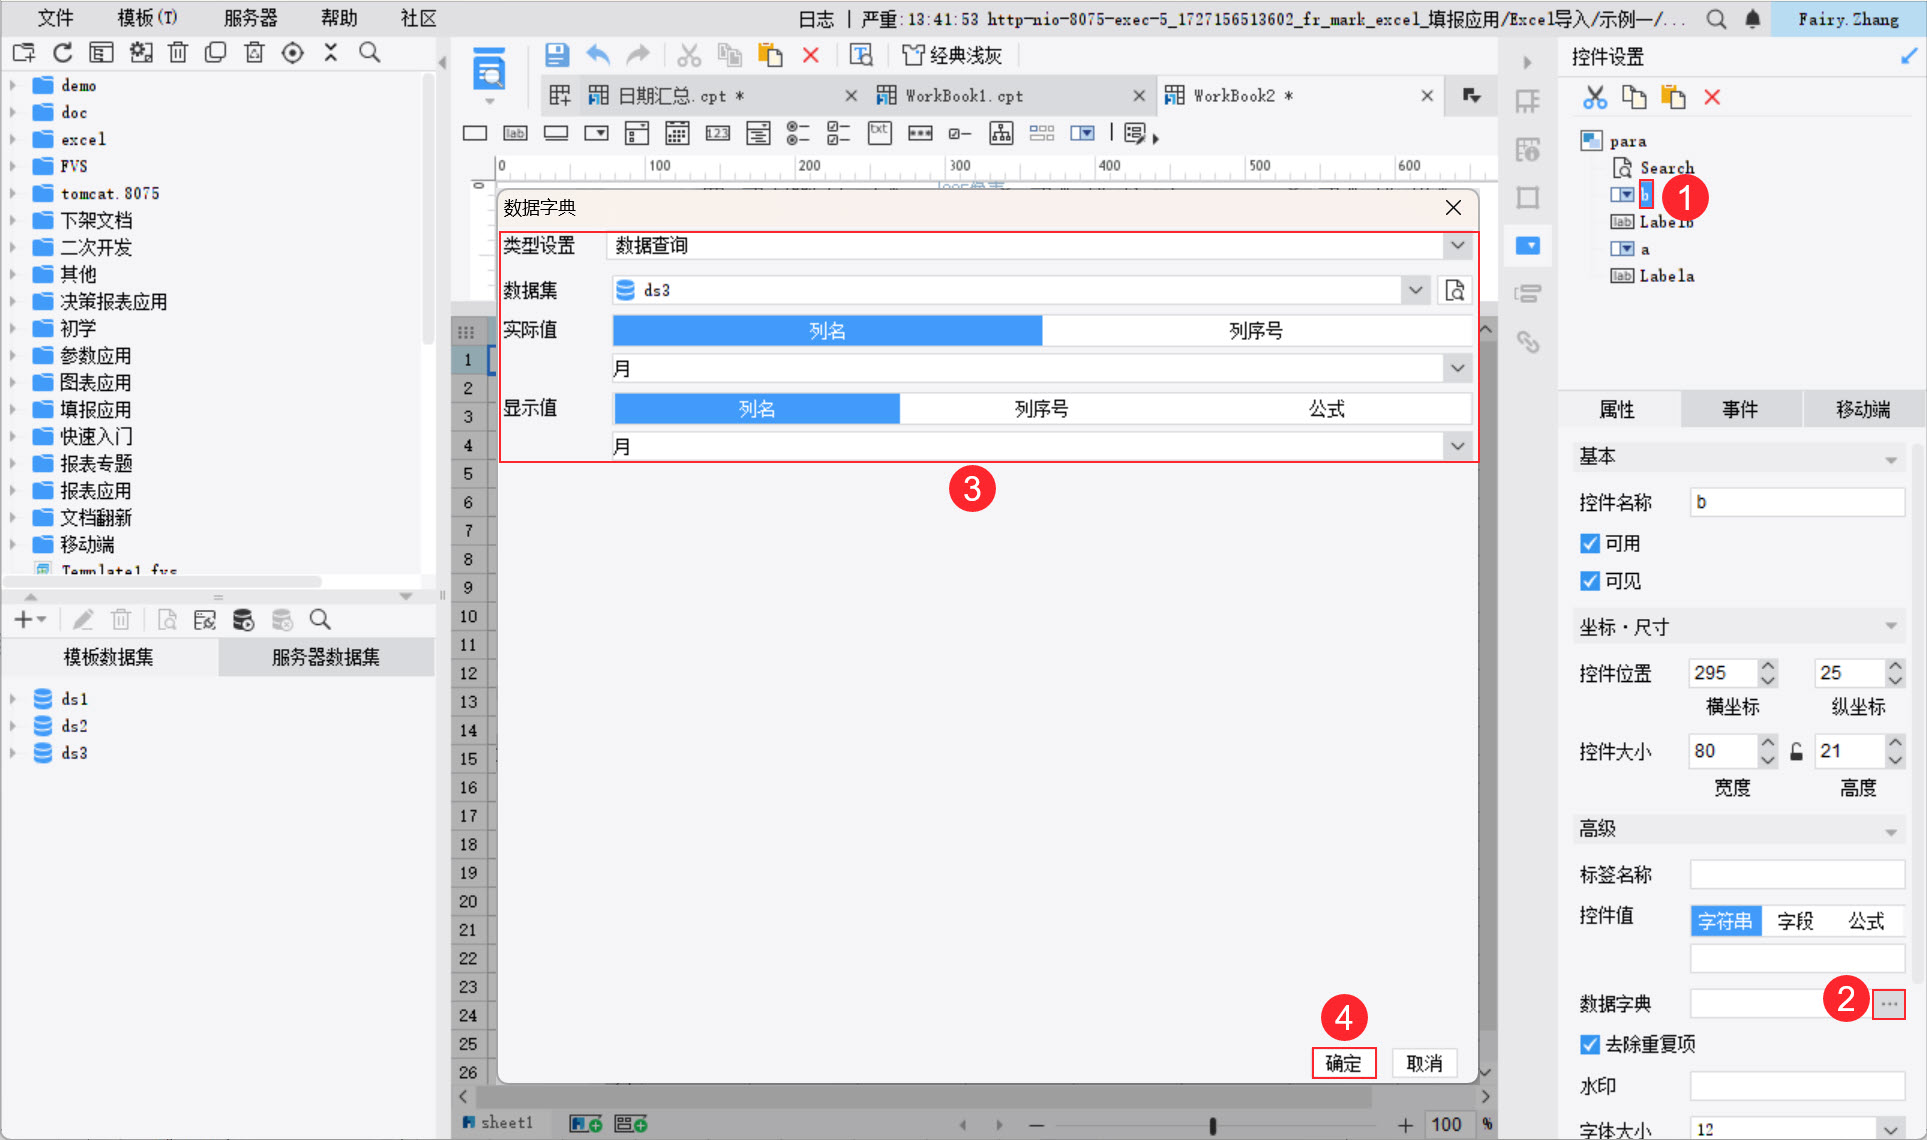The height and width of the screenshot is (1140, 1927).
Task: Open the 服务器 menu
Action: click(250, 18)
